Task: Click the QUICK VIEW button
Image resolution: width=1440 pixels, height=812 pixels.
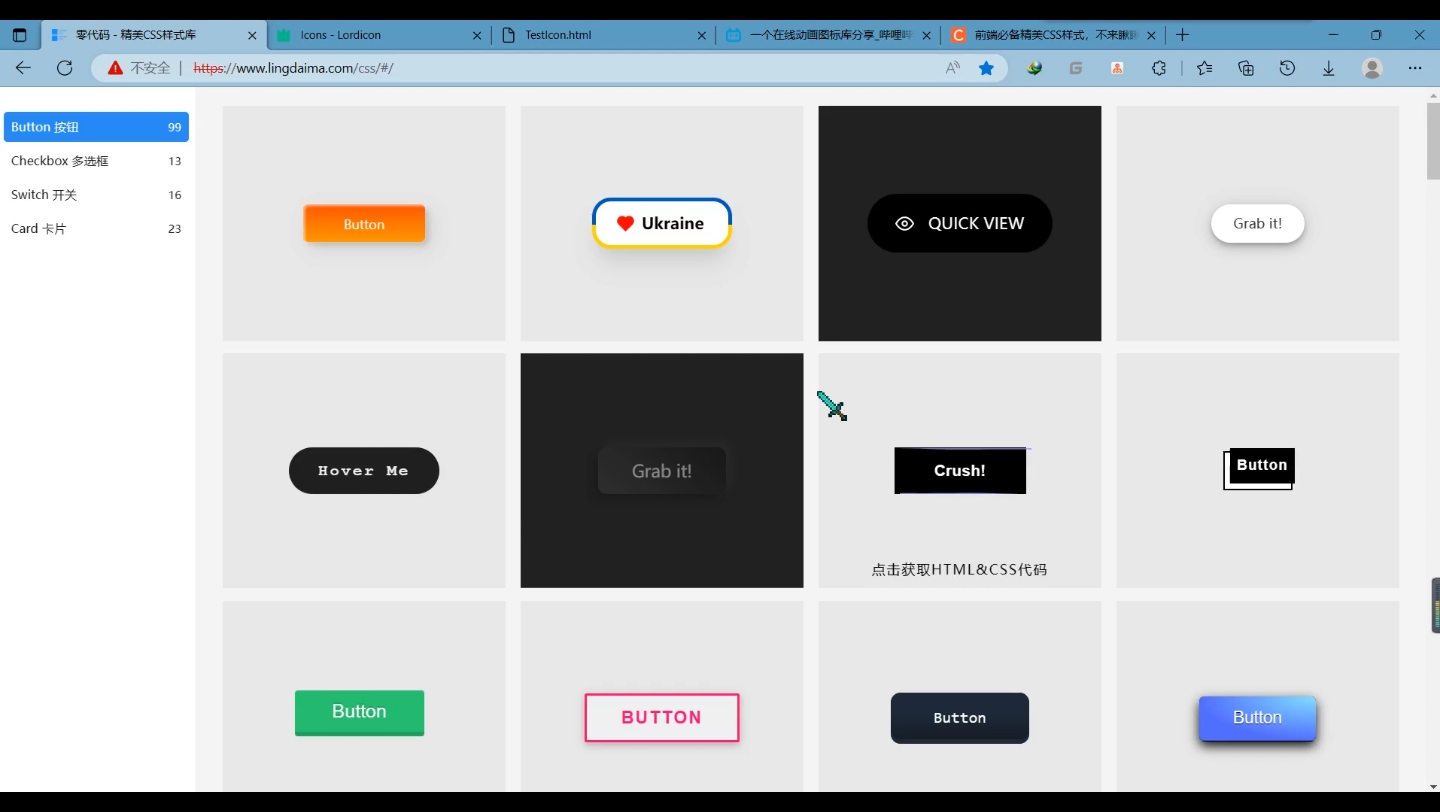Action: 960,223
